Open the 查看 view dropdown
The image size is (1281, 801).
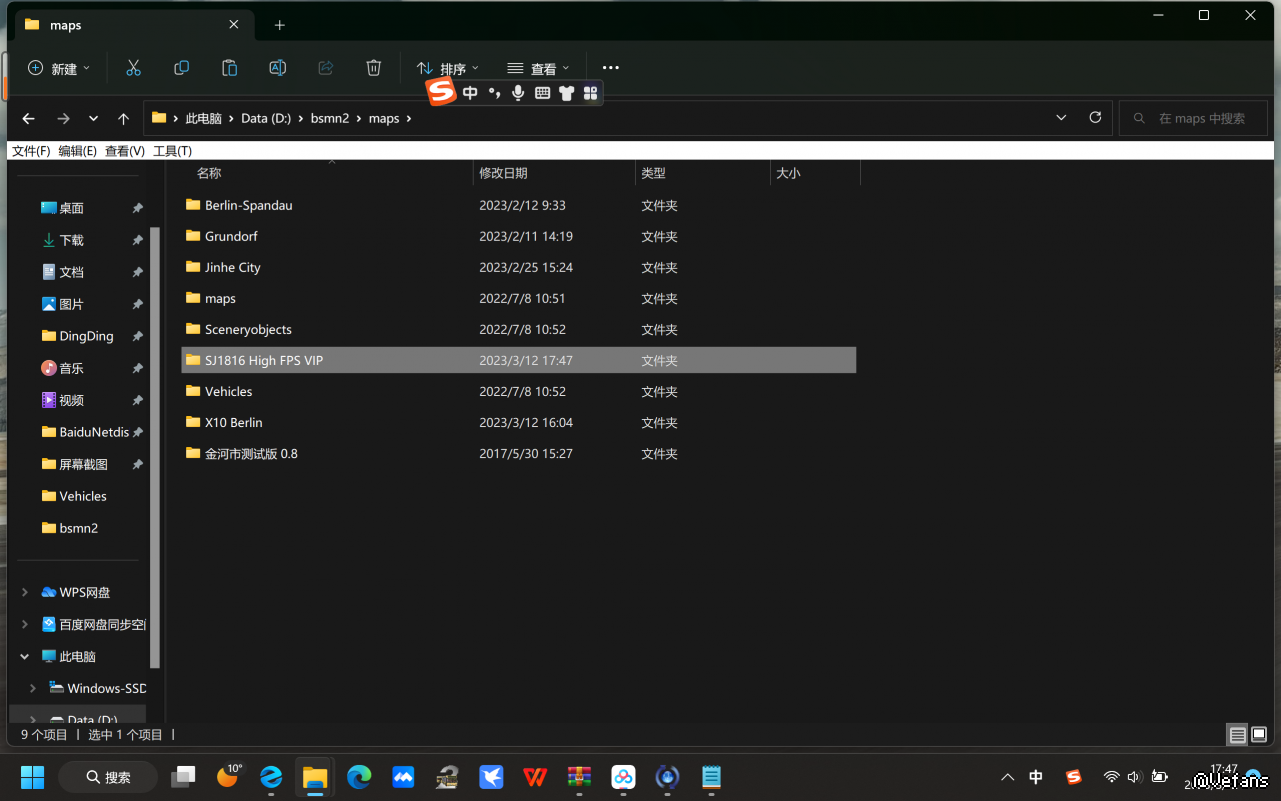[x=538, y=68]
